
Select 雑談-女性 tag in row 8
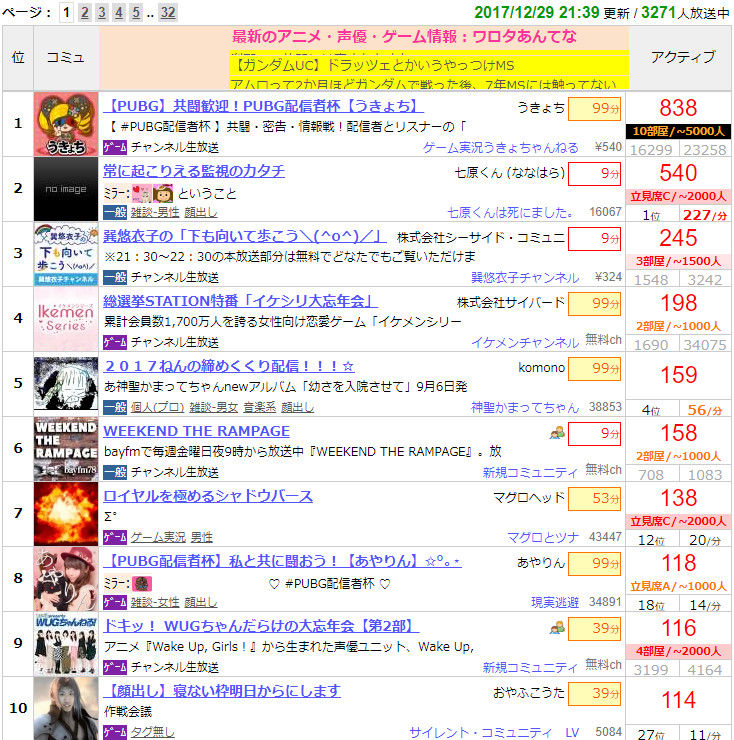(155, 603)
